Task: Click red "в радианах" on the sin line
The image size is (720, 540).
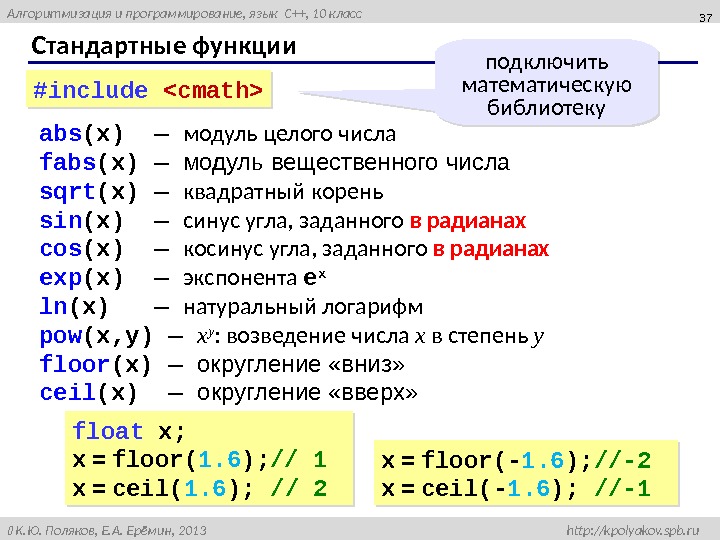Action: (x=467, y=221)
